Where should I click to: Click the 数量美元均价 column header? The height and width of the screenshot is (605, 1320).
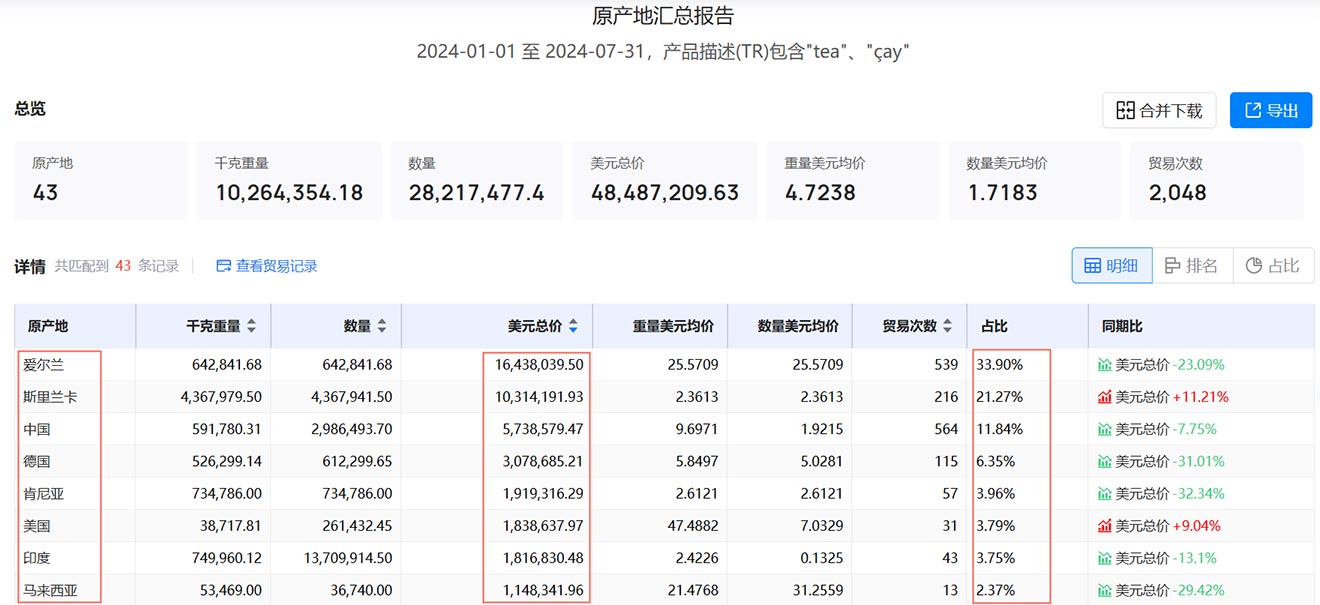pyautogui.click(x=790, y=326)
